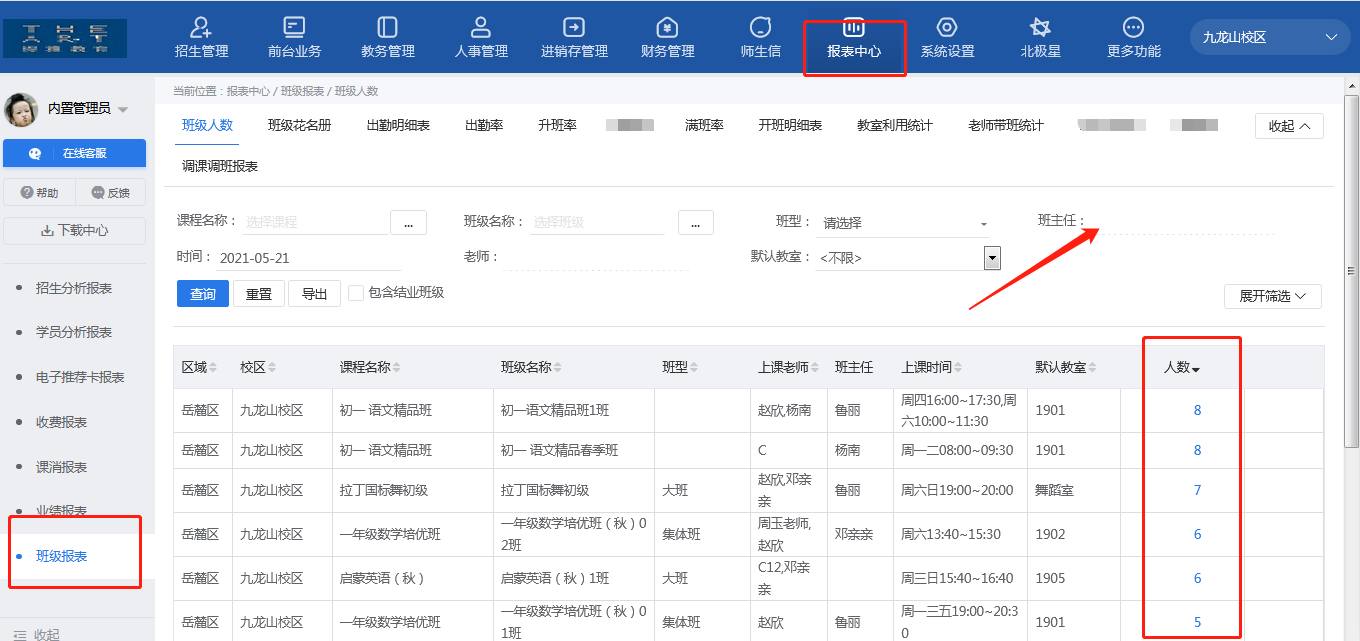Switch to 出勤率 tab
This screenshot has width=1360, height=641.
click(x=484, y=125)
